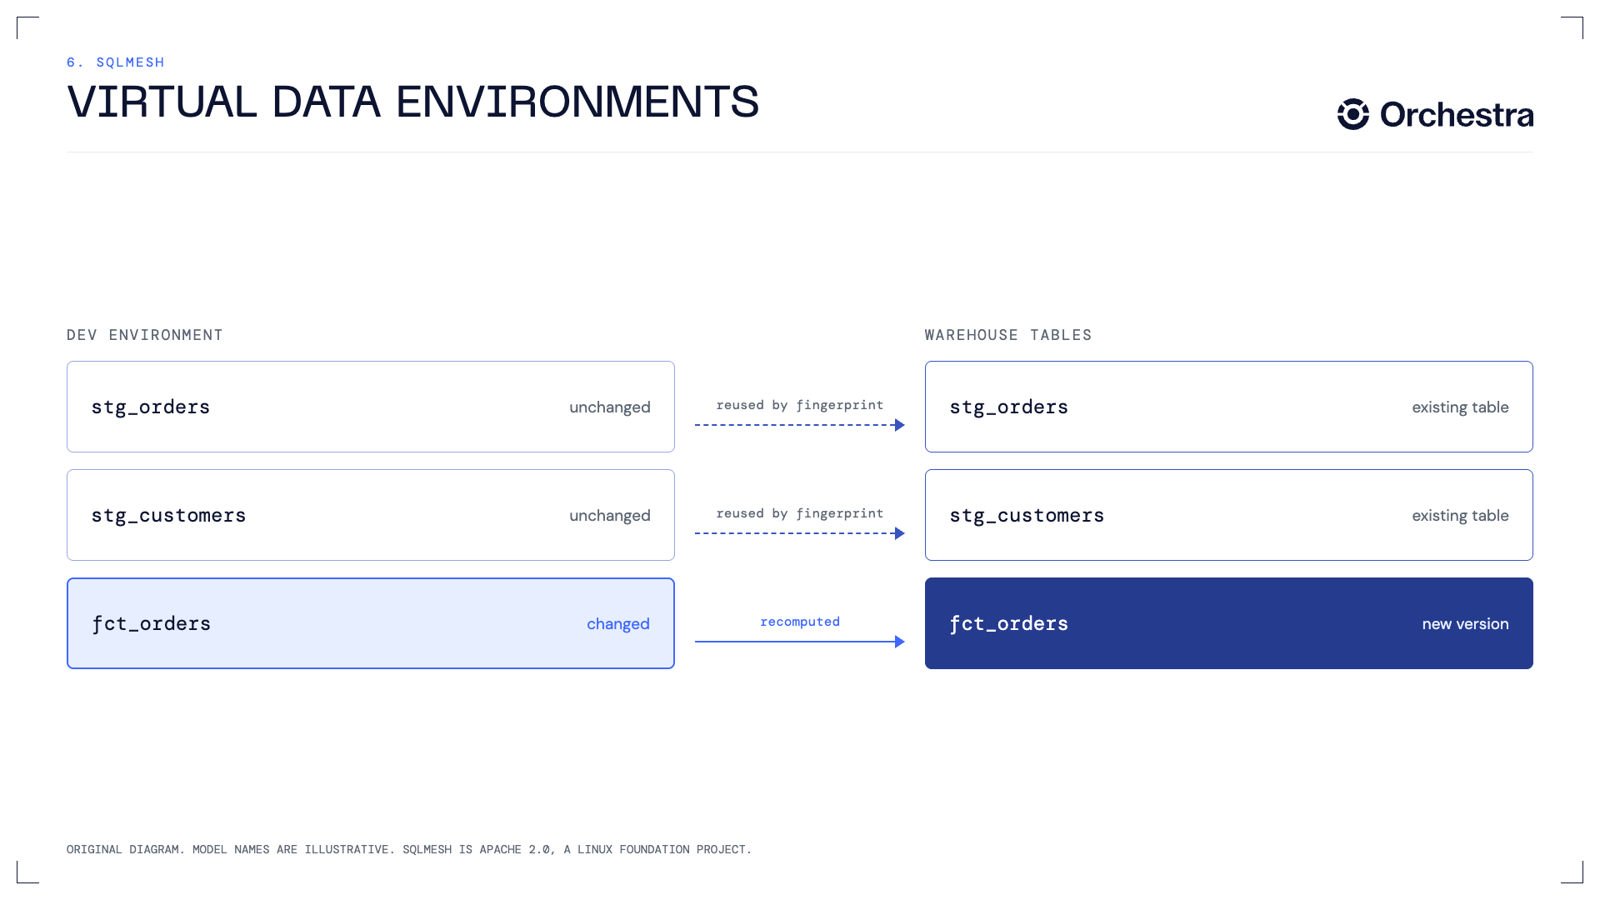Viewport: 1600px width, 900px height.
Task: Click the solid 'recomputed' arrow
Action: tap(800, 642)
